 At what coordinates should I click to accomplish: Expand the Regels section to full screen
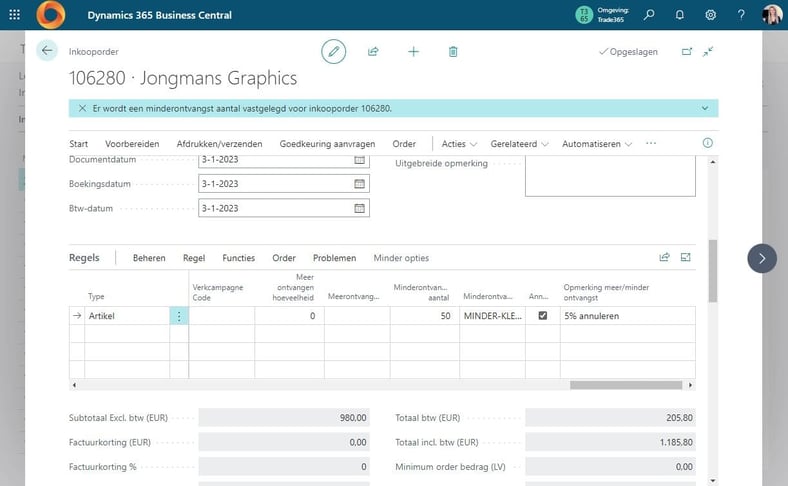tap(685, 257)
